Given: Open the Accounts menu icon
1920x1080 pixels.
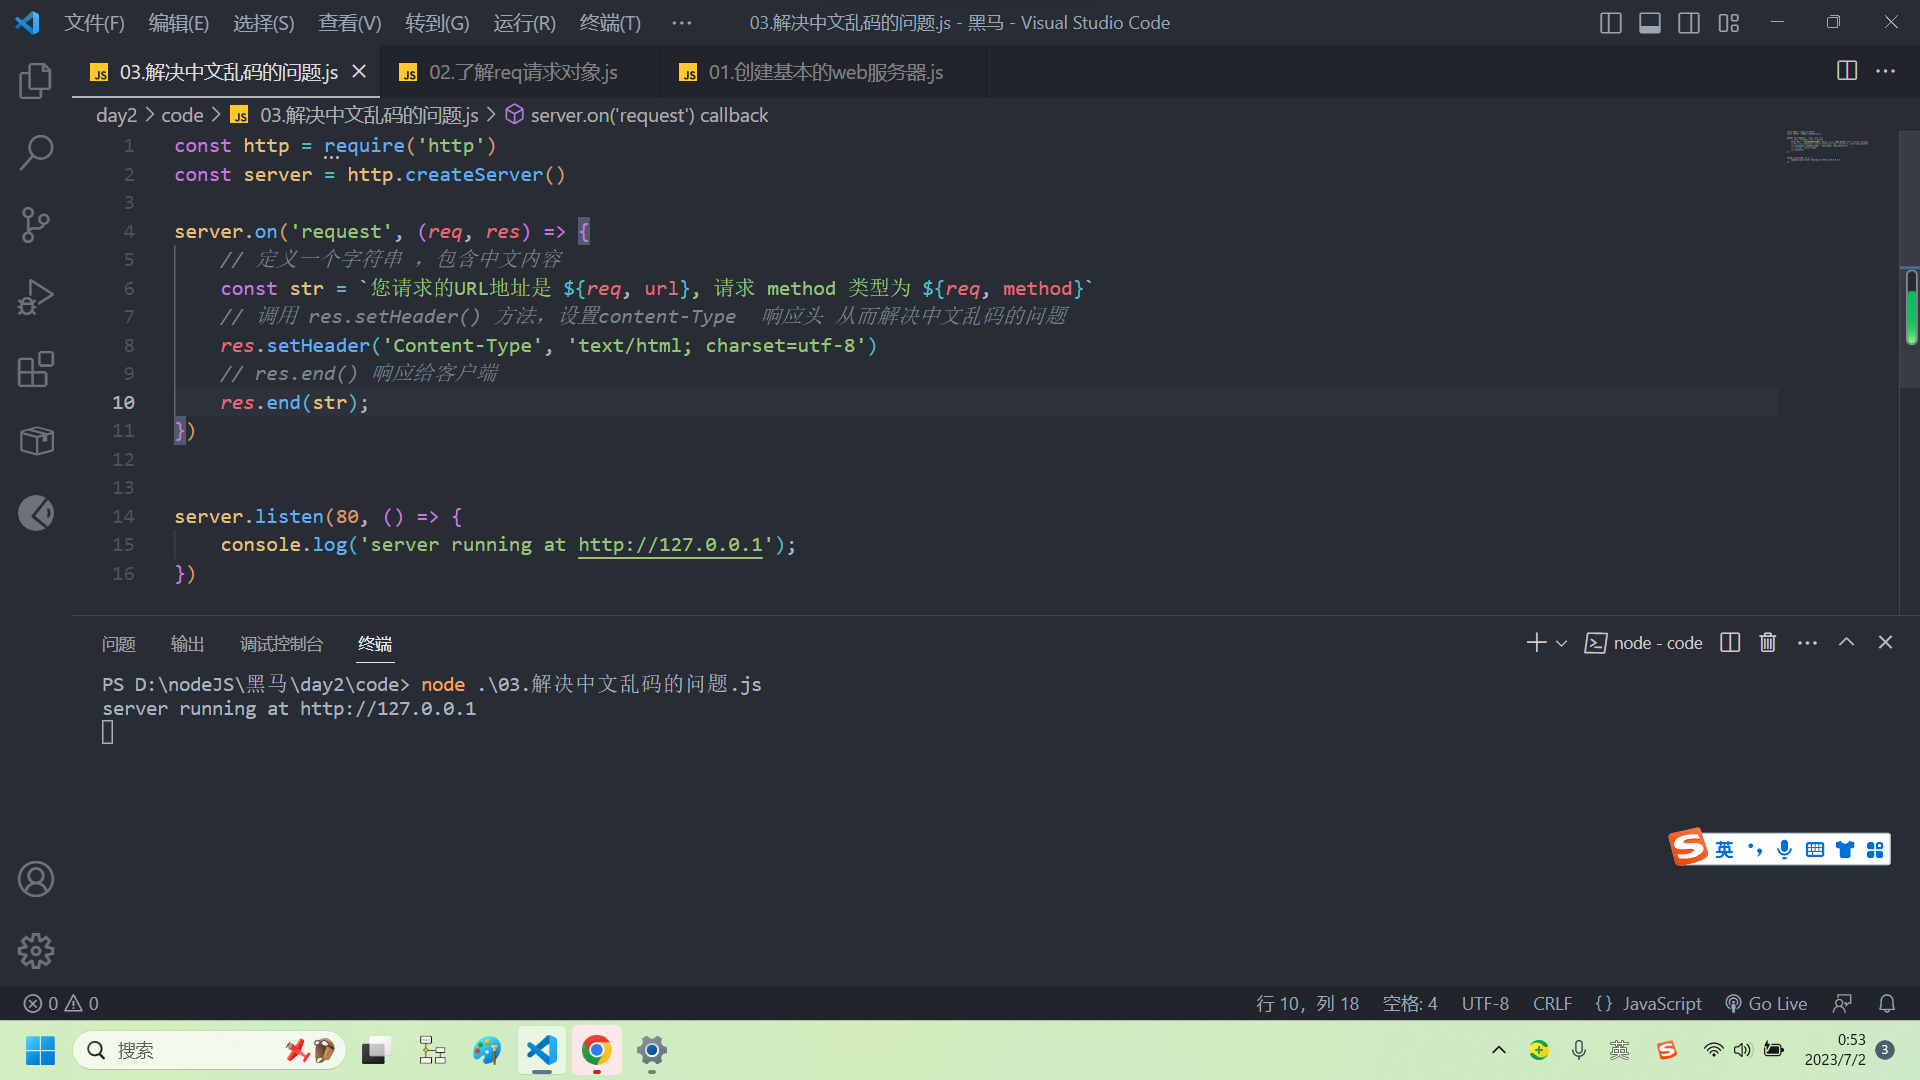Looking at the screenshot, I should coord(36,879).
